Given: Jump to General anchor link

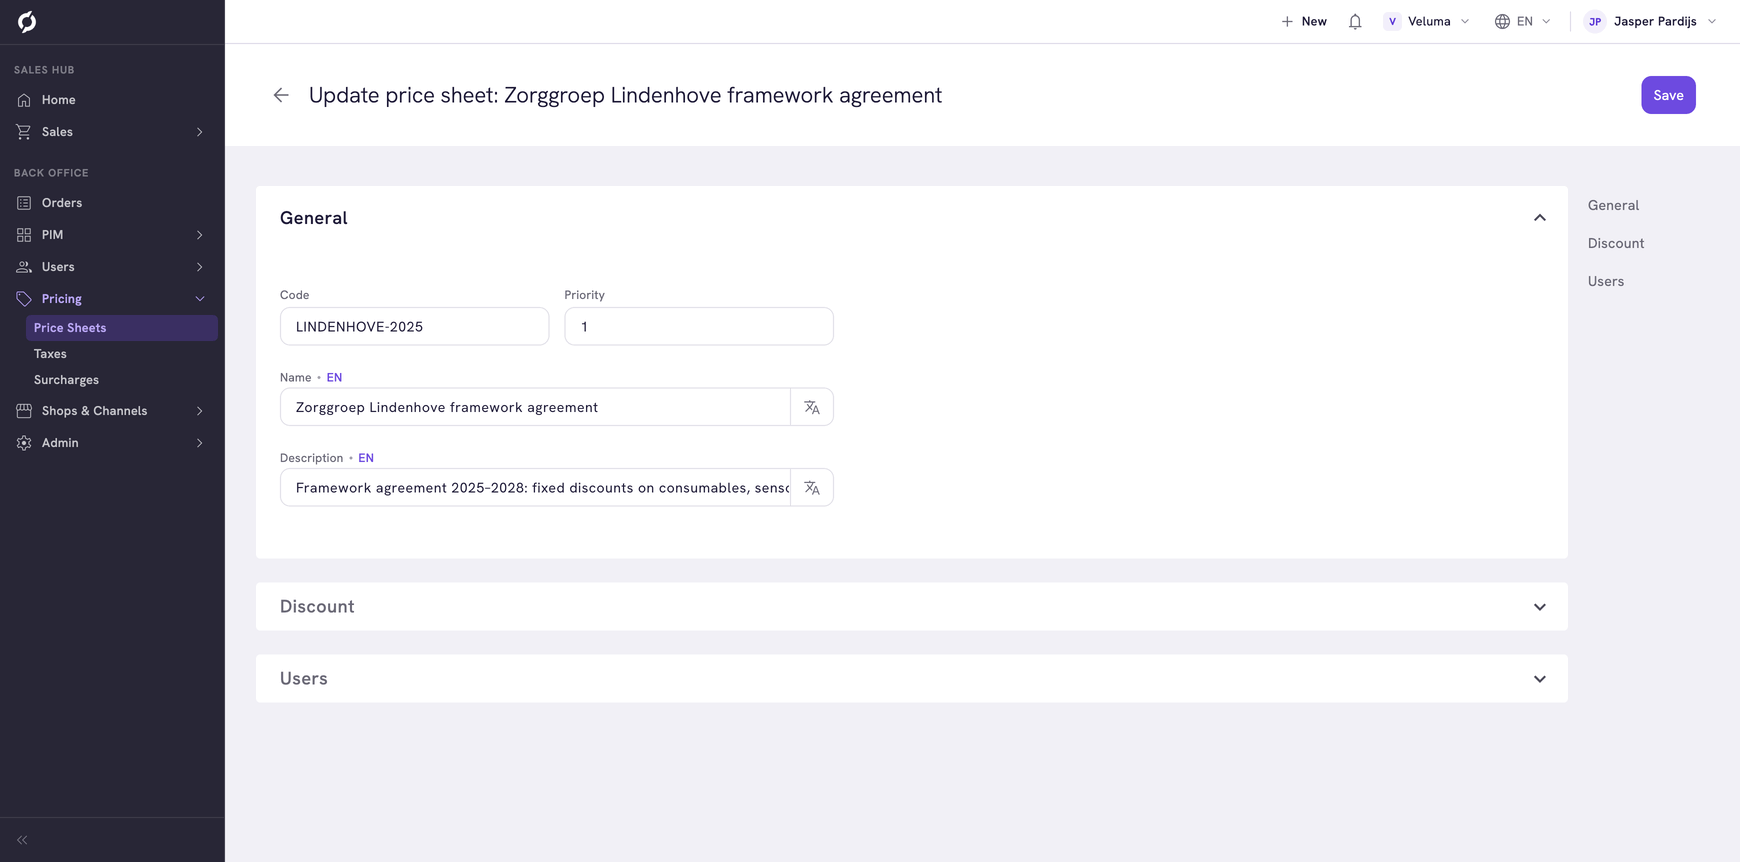Looking at the screenshot, I should click(x=1613, y=205).
